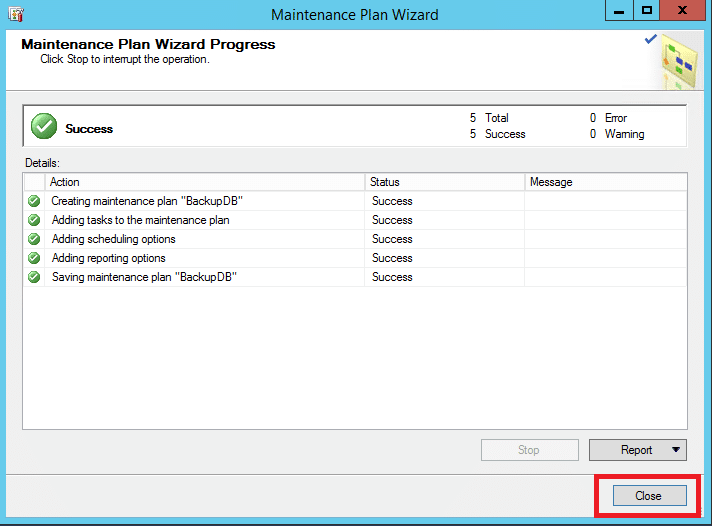Select the Creating maintenance plan "BackupDB" row
The image size is (712, 526).
(355, 201)
